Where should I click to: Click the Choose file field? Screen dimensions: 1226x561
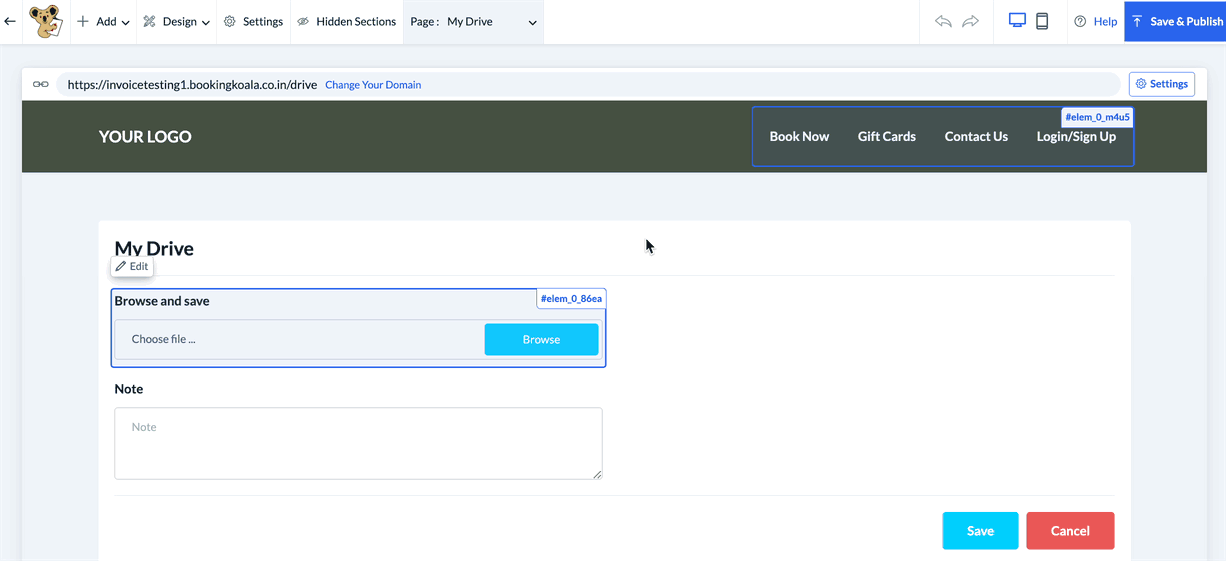[x=299, y=339]
